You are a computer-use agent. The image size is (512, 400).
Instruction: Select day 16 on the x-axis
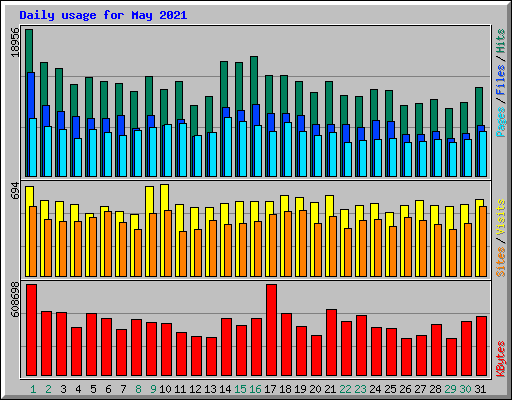[255, 389]
